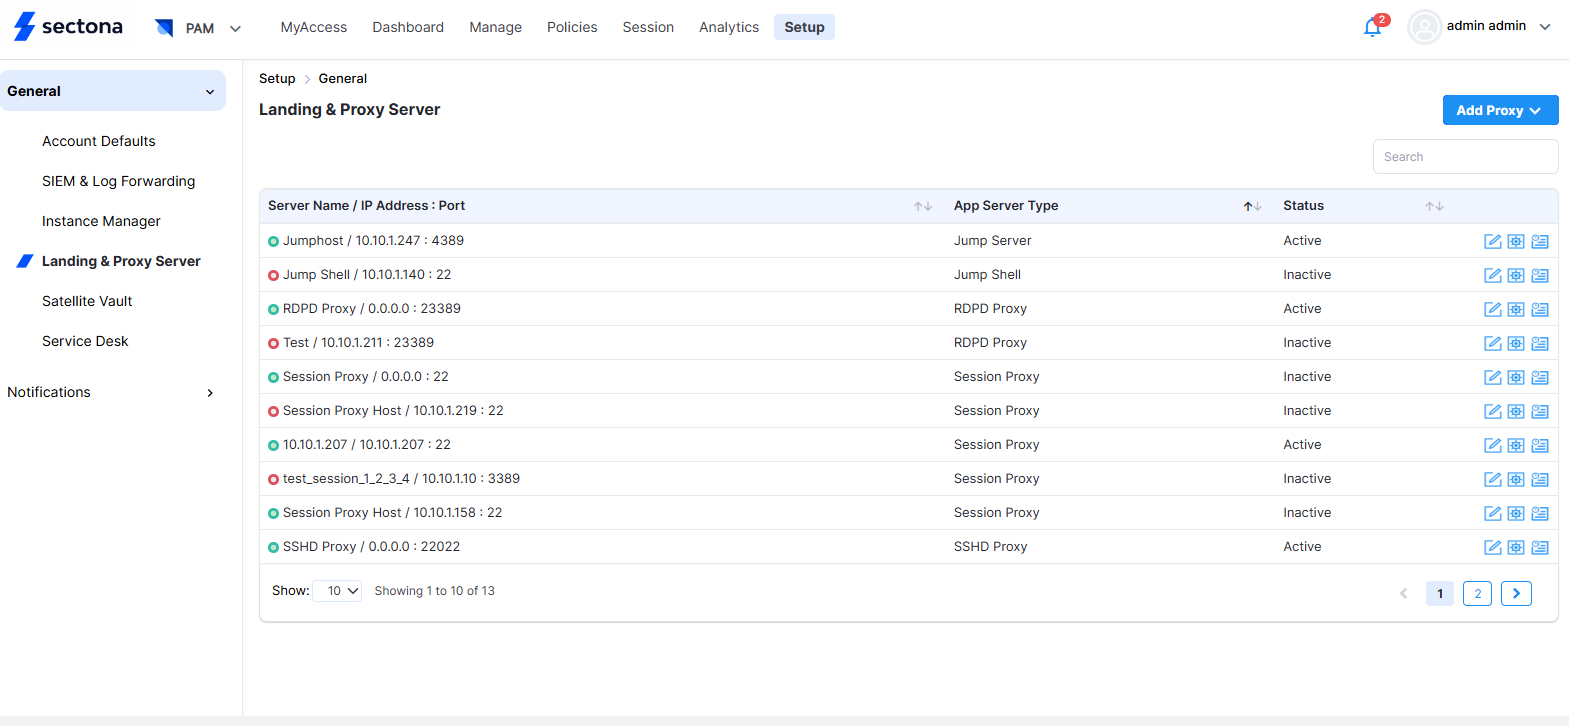Sort table by Status column
The height and width of the screenshot is (726, 1569).
[x=1434, y=206]
